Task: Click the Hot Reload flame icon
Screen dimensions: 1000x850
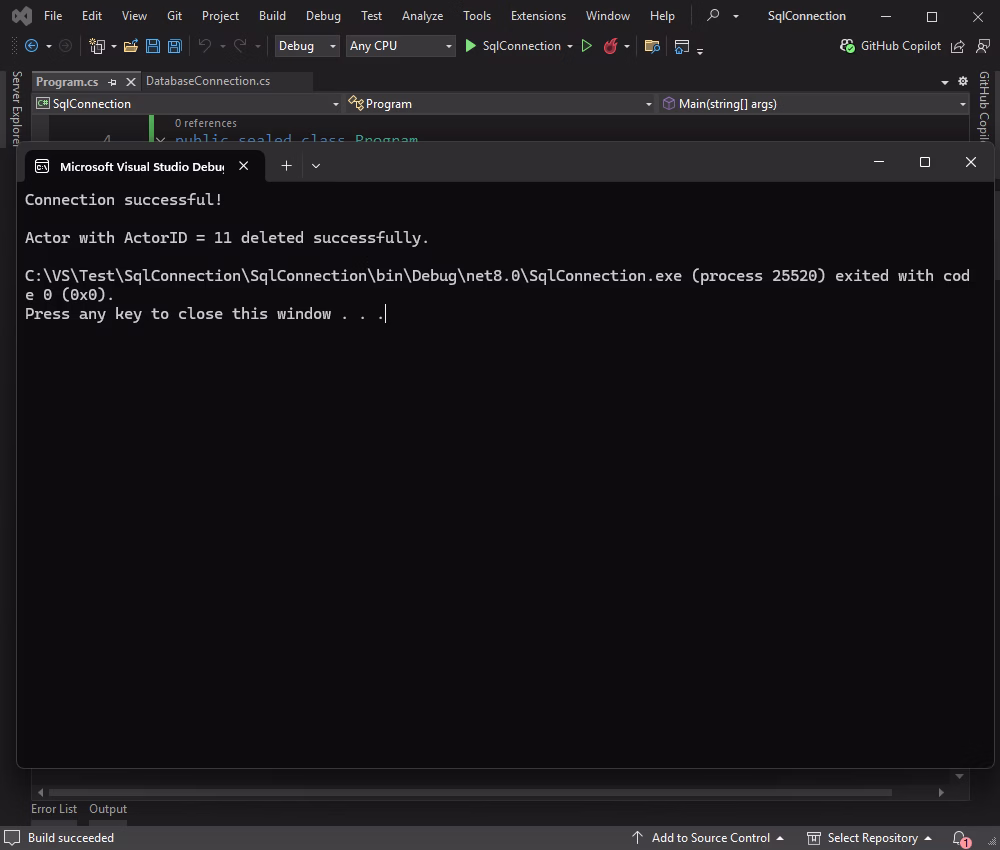Action: [611, 46]
